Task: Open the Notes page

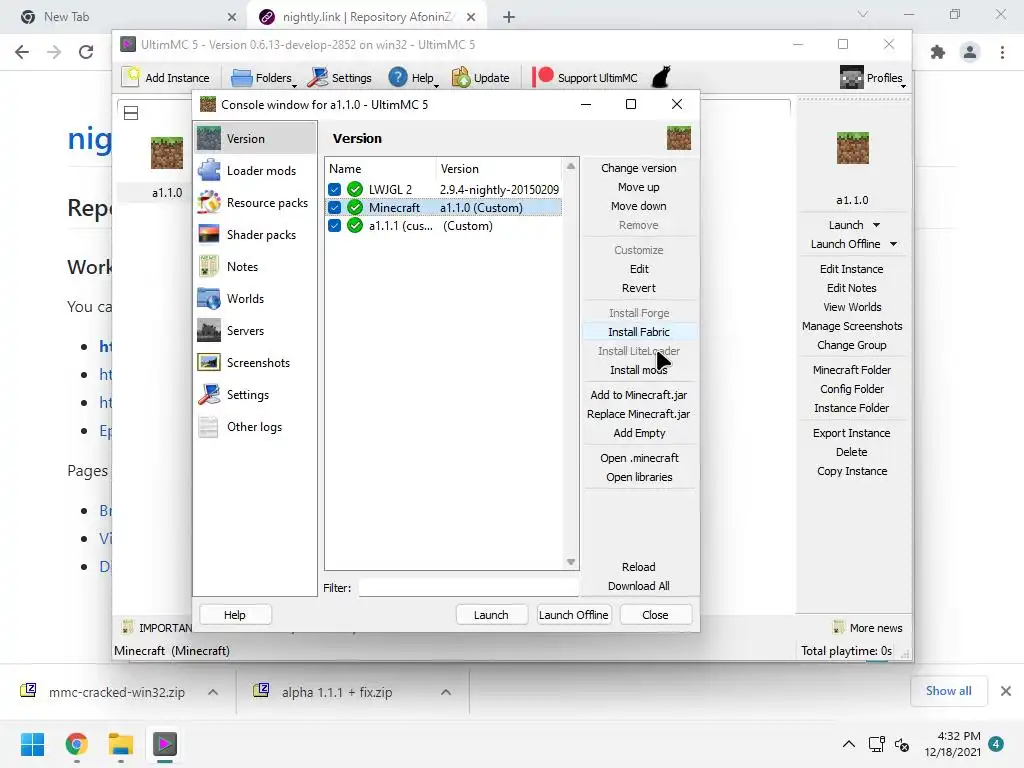Action: (255, 266)
